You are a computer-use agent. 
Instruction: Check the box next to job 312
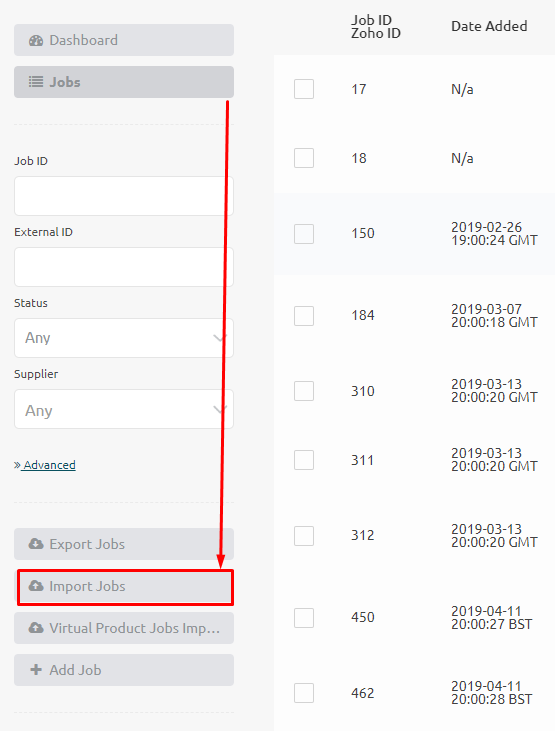click(304, 536)
